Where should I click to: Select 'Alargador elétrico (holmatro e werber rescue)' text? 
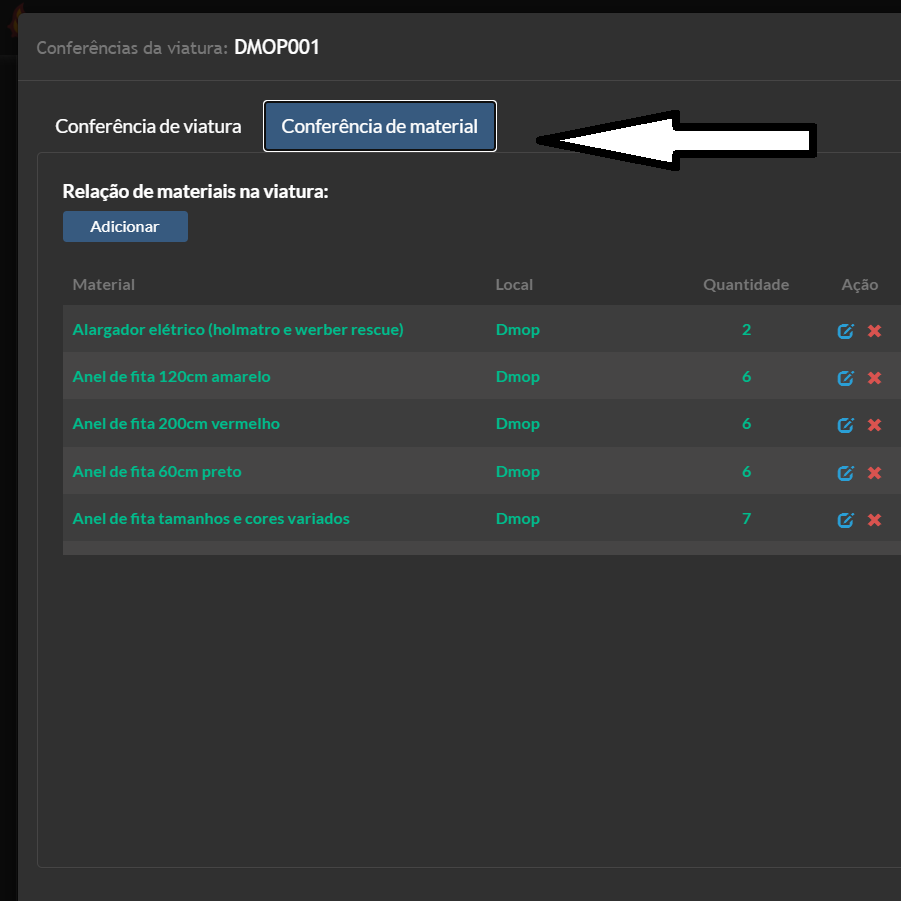pos(238,329)
